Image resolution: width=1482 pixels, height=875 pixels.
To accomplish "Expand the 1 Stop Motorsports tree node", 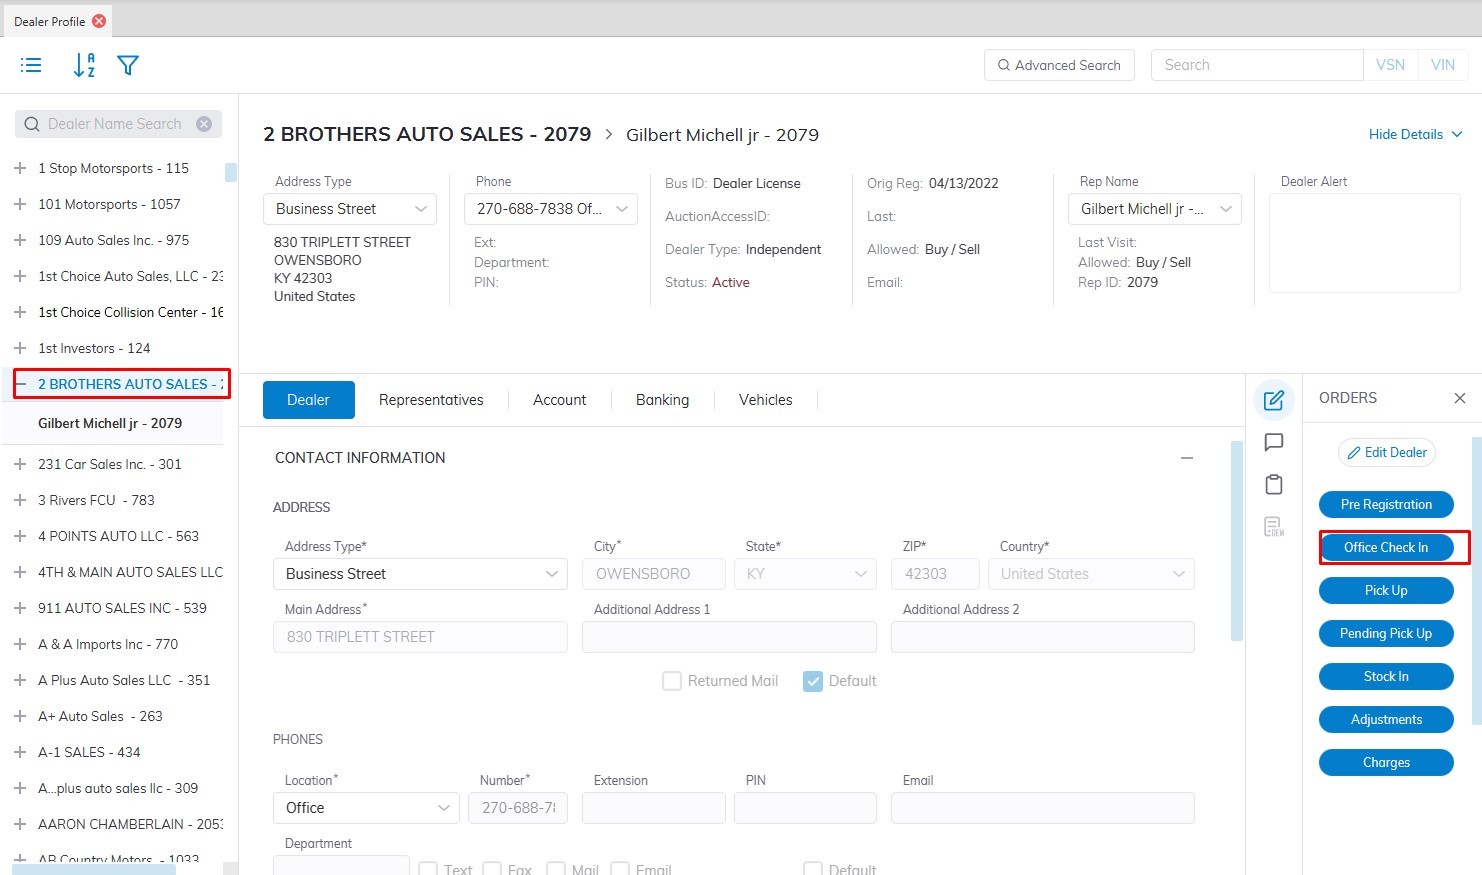I will pos(20,168).
